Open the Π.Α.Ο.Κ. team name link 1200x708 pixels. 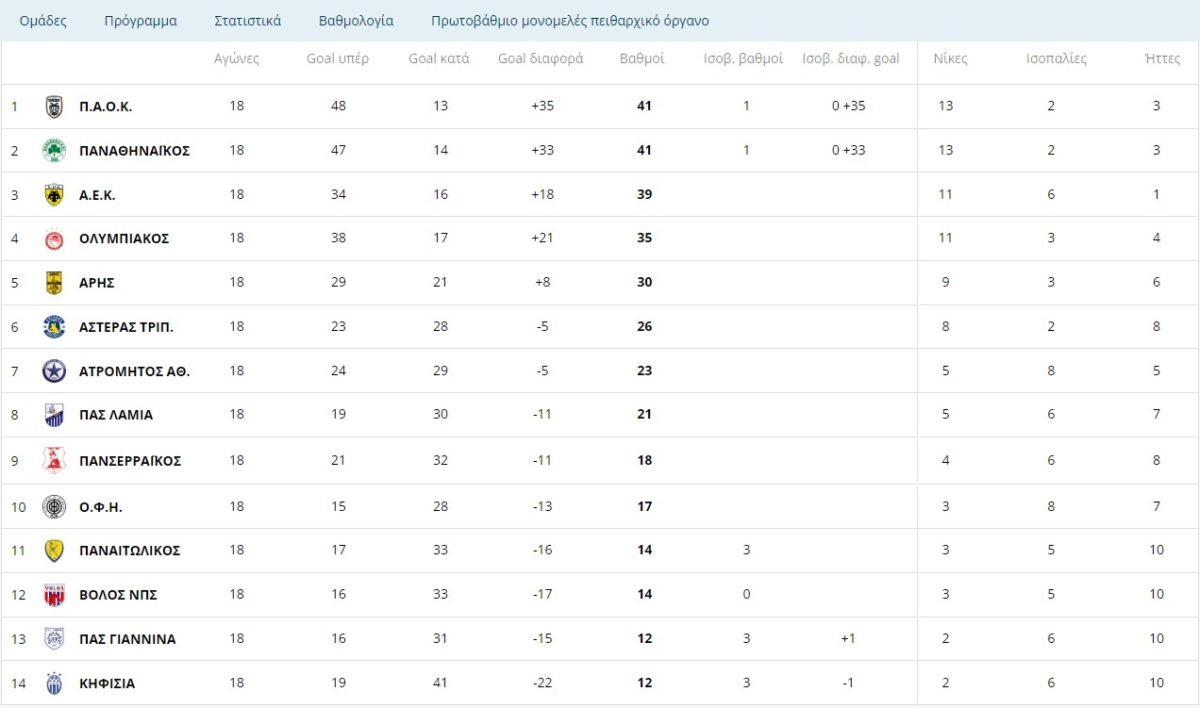click(x=106, y=106)
